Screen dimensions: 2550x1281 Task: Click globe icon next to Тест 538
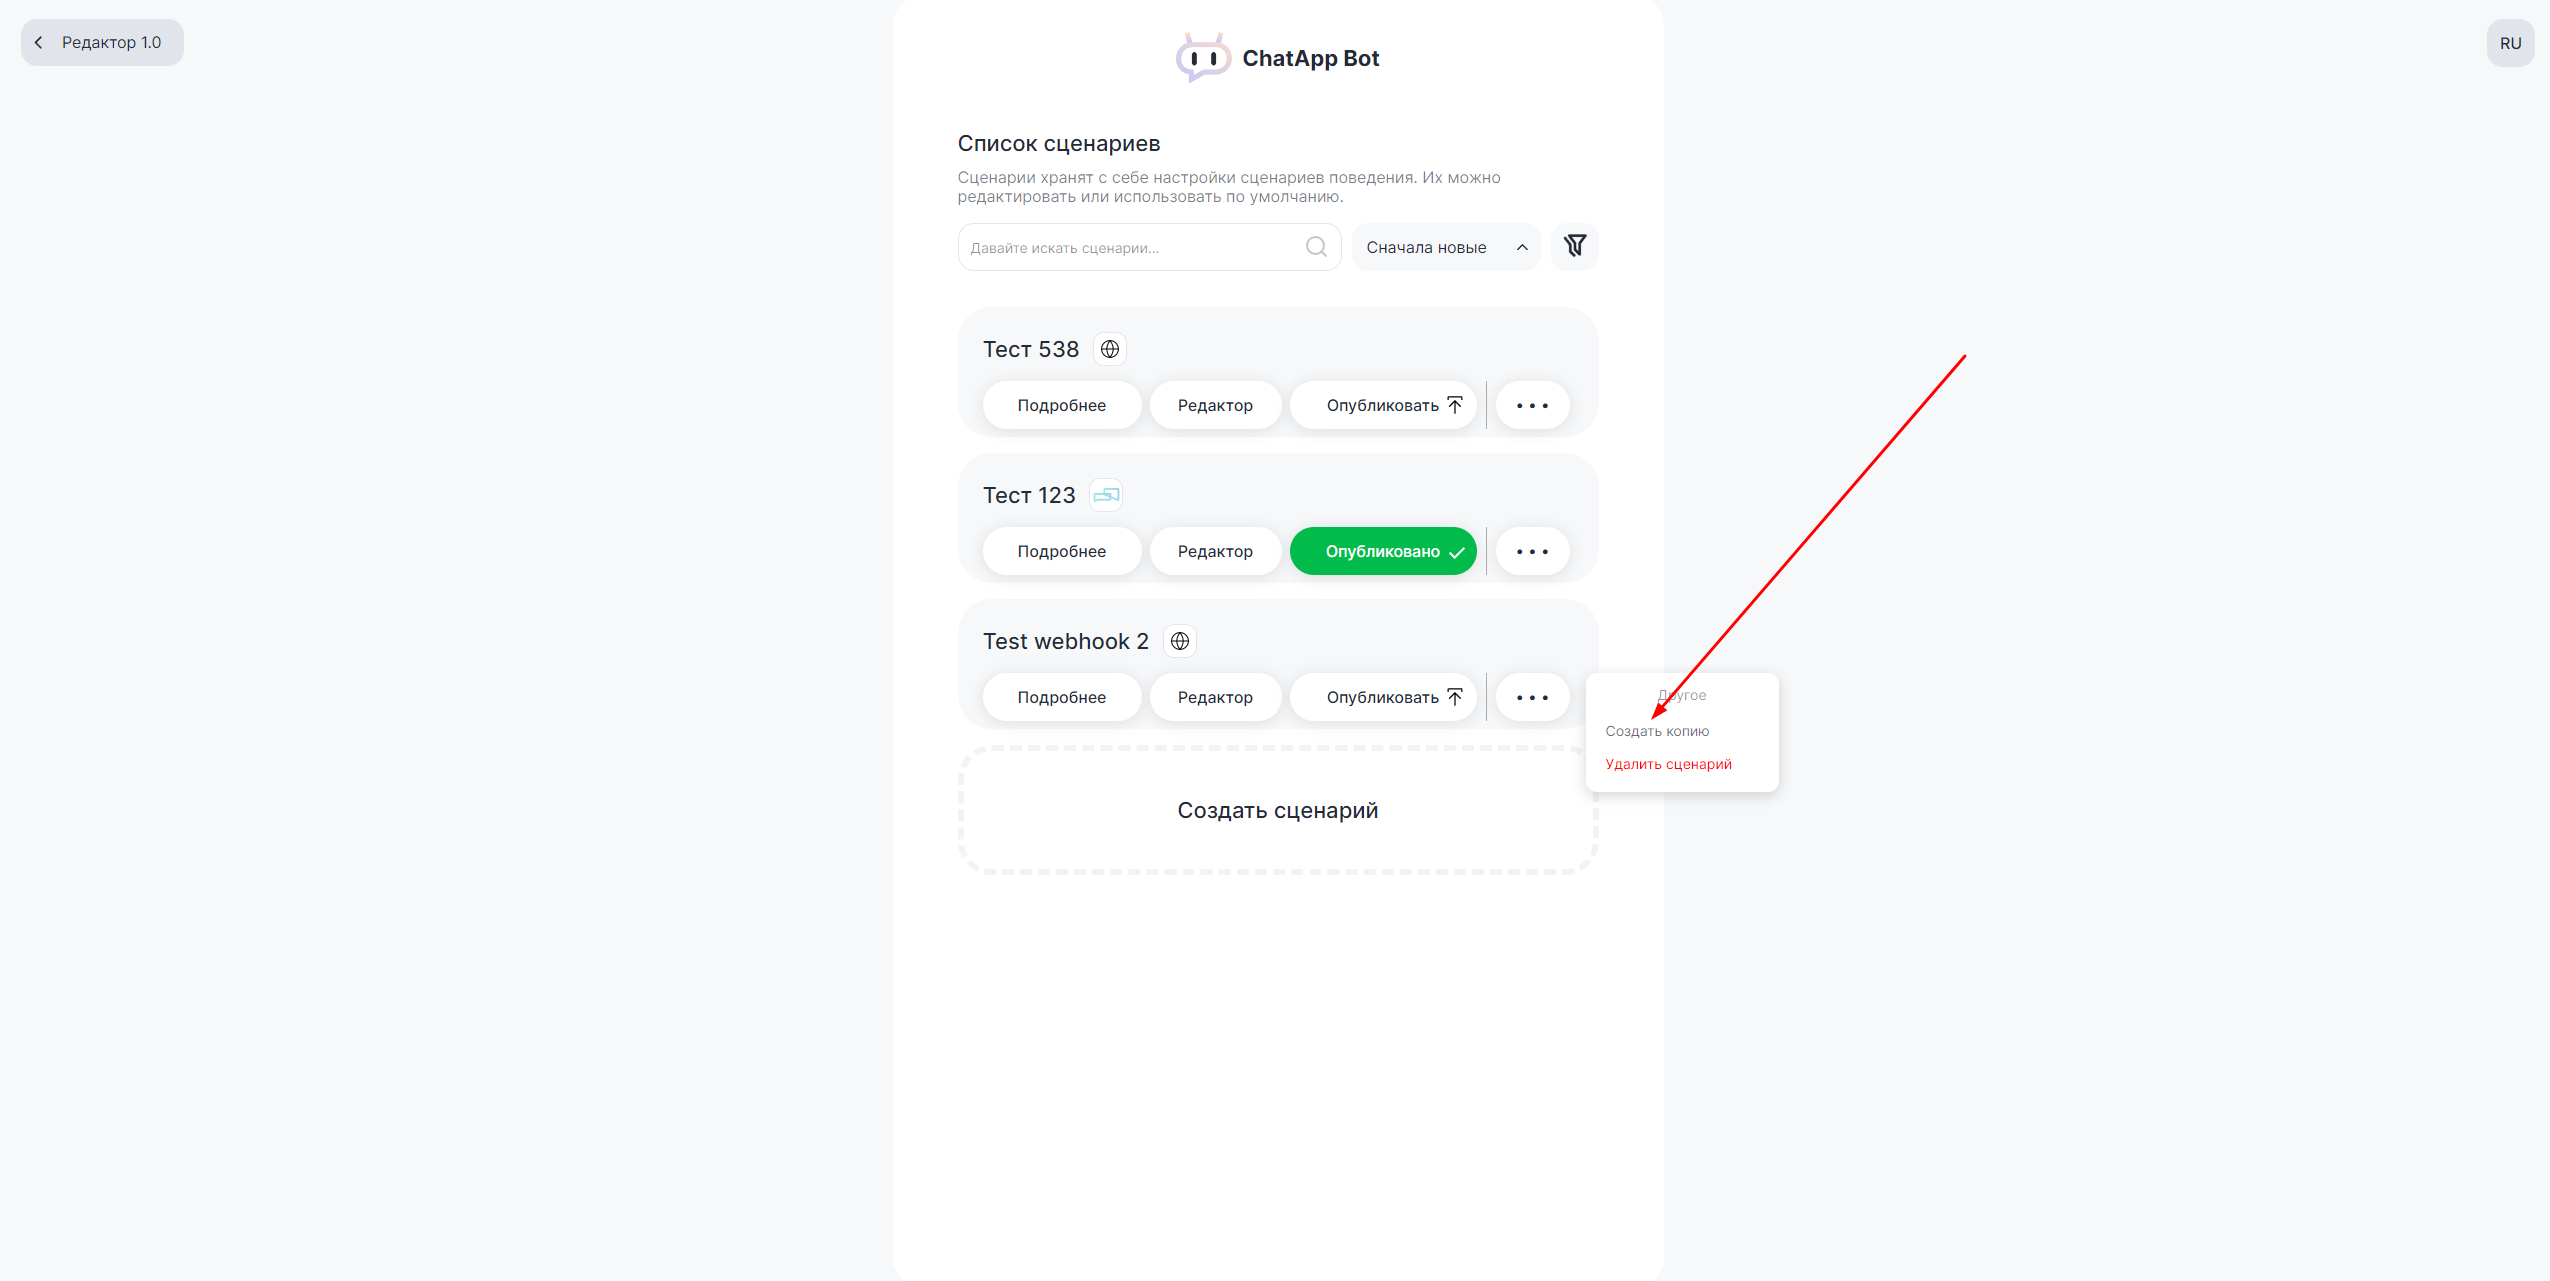tap(1109, 349)
